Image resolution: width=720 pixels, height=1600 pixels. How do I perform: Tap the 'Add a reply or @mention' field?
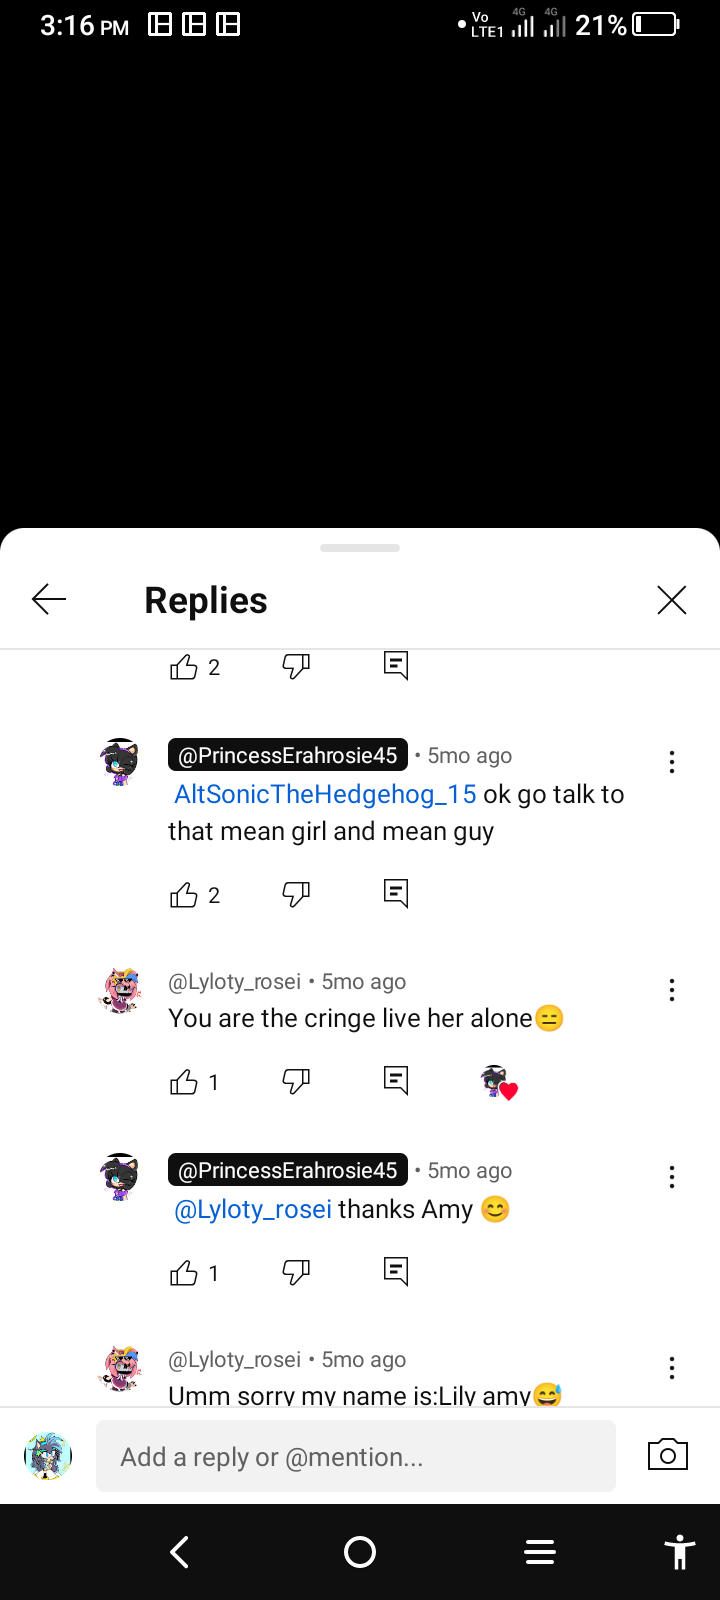[x=356, y=1457]
